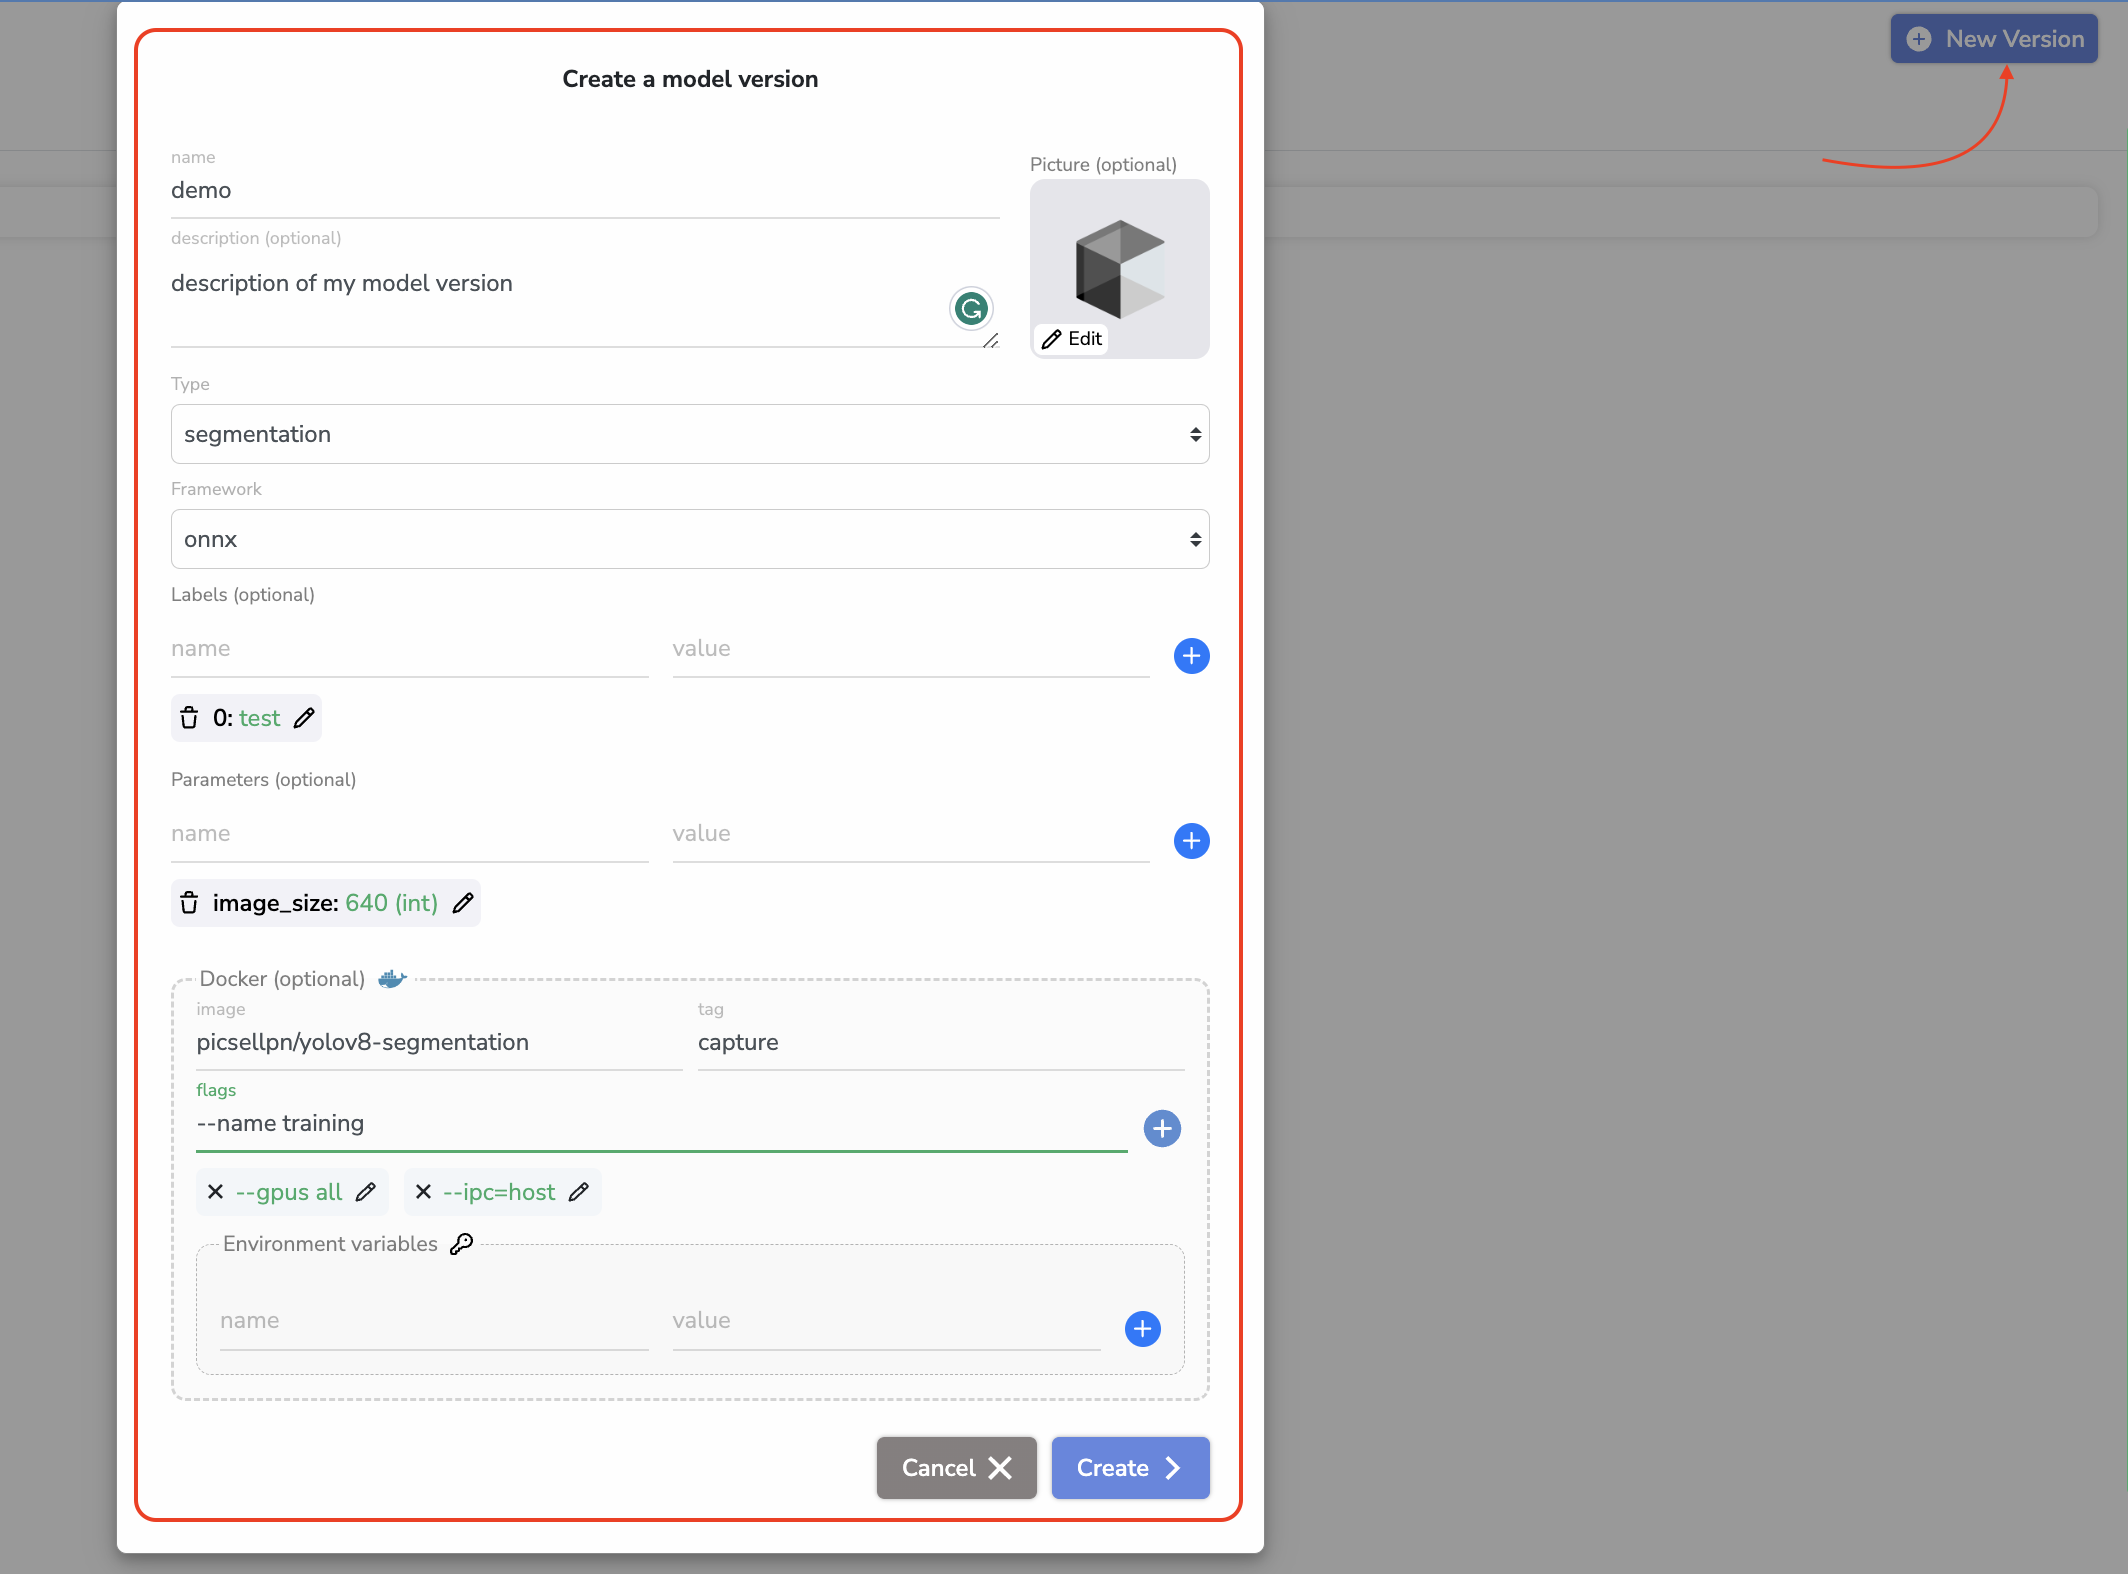Add environment variable plus button

tap(1142, 1329)
